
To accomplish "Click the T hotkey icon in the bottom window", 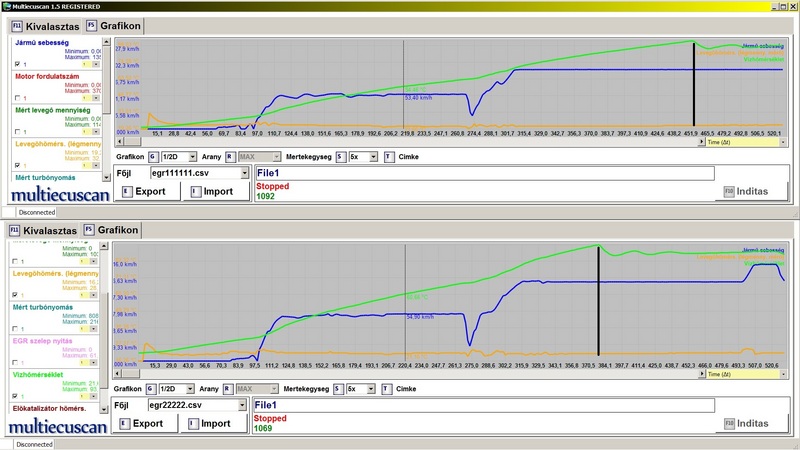I will pos(388,389).
